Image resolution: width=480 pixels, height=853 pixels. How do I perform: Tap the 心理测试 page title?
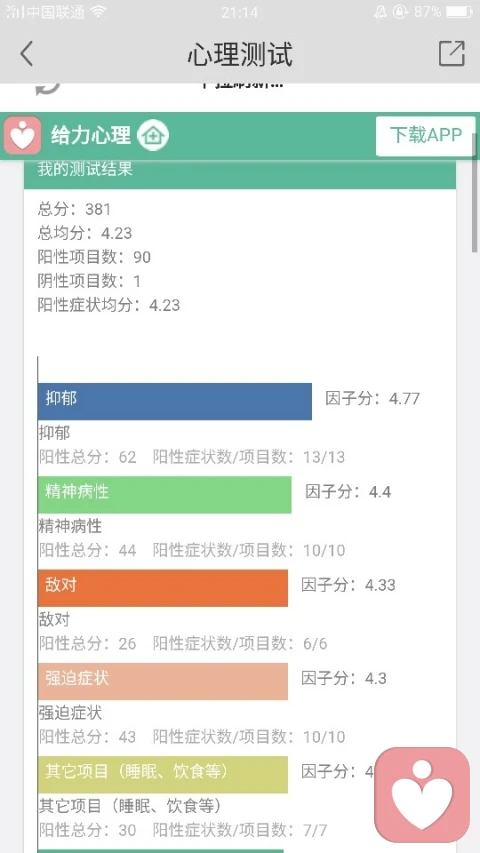tap(240, 54)
